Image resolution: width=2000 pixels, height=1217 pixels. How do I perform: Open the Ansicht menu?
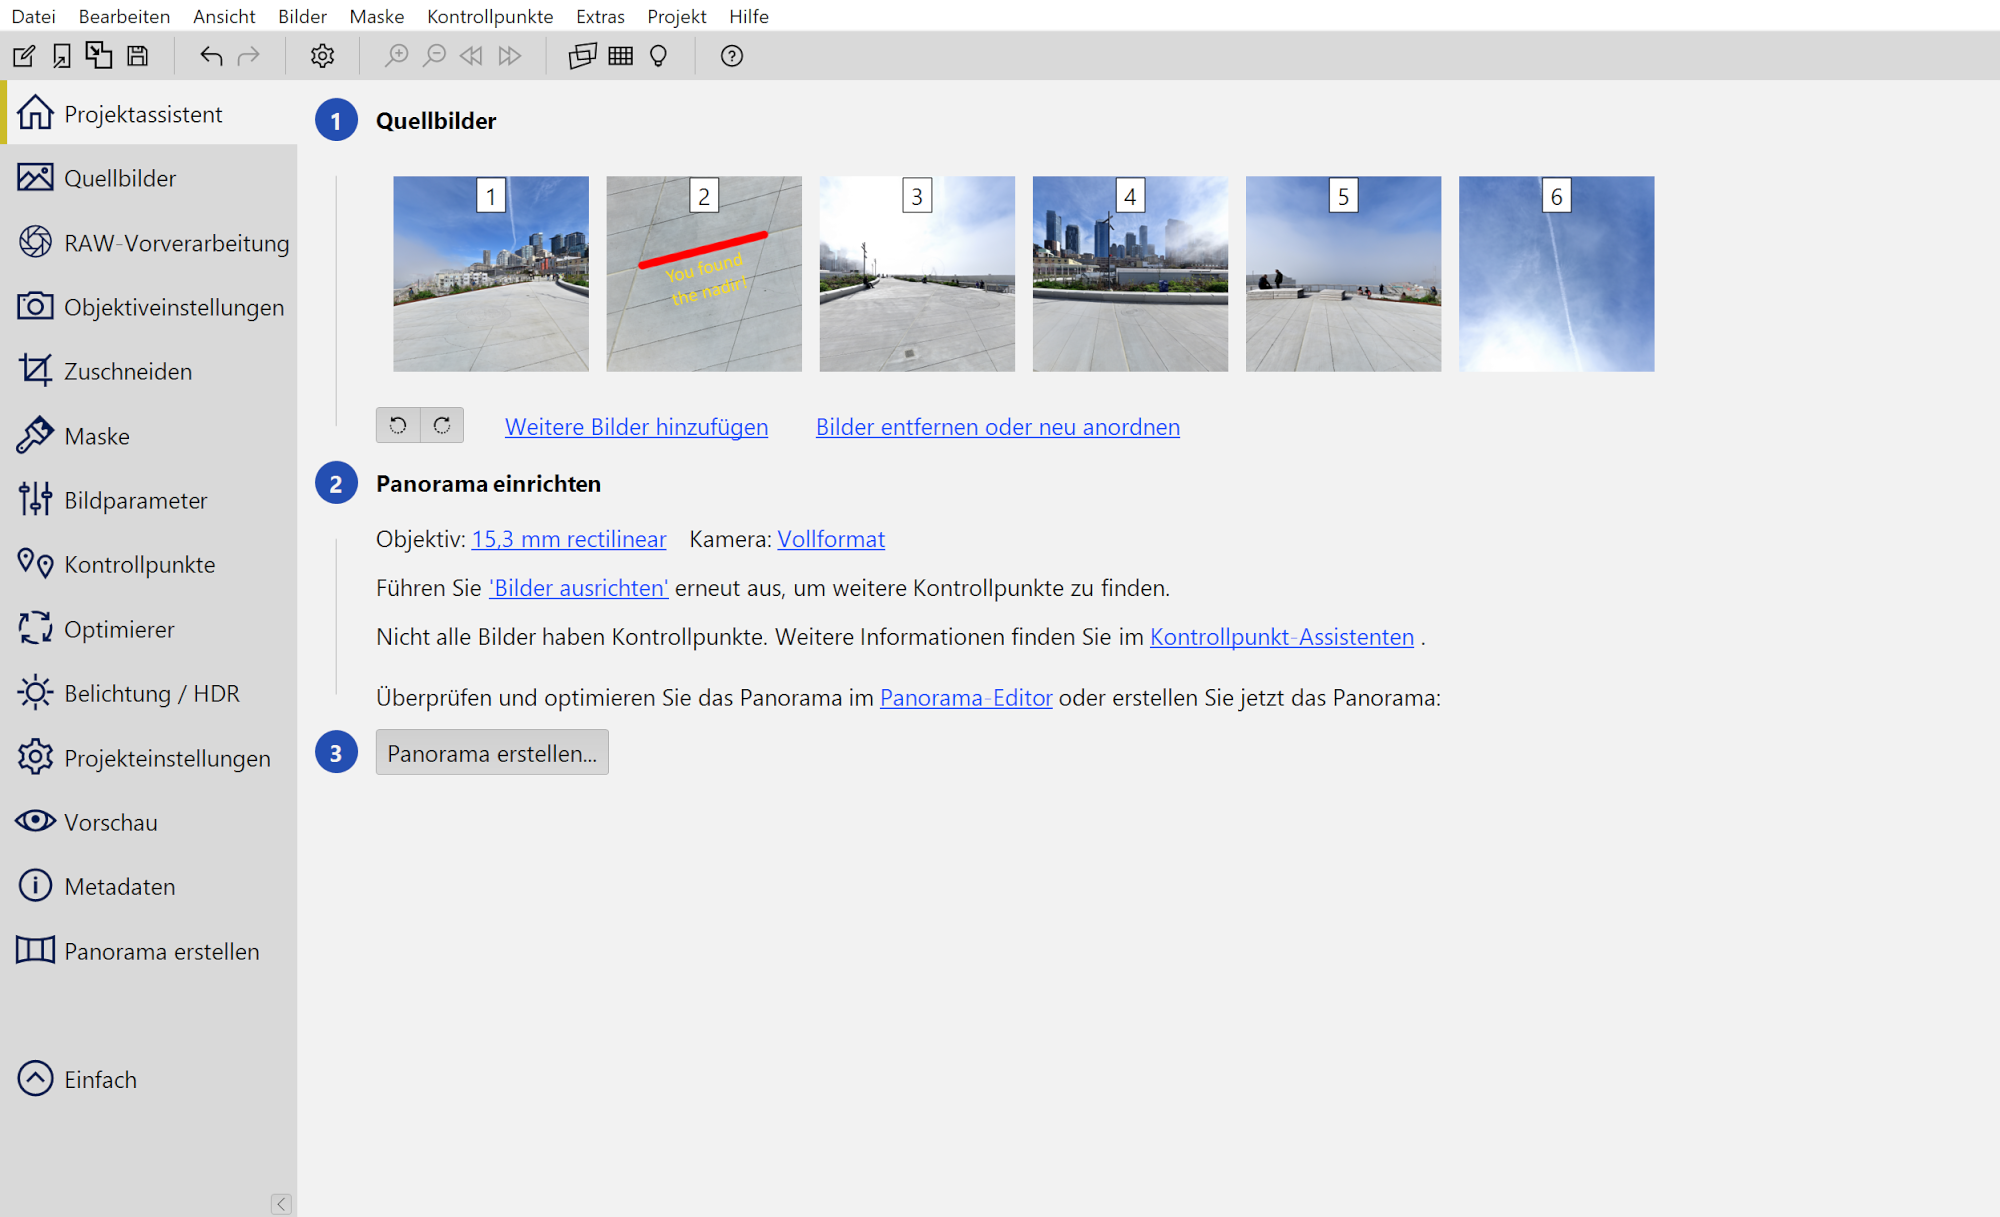[224, 16]
